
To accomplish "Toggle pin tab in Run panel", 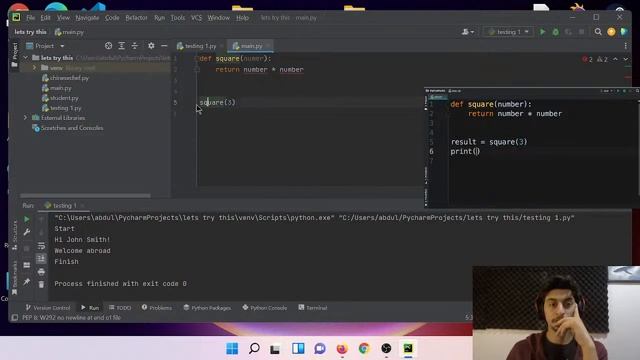I will pyautogui.click(x=27, y=282).
